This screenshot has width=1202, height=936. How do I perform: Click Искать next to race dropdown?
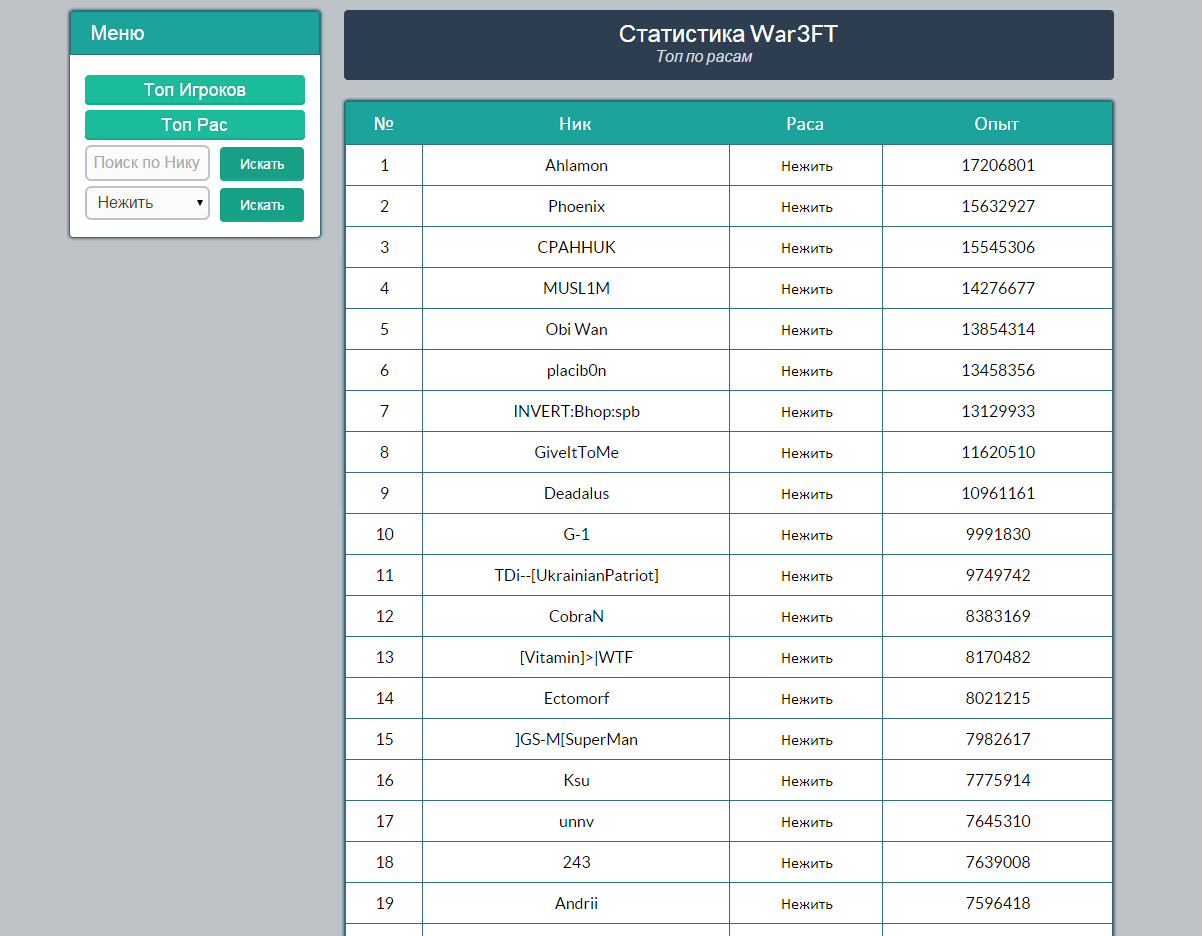pos(262,205)
